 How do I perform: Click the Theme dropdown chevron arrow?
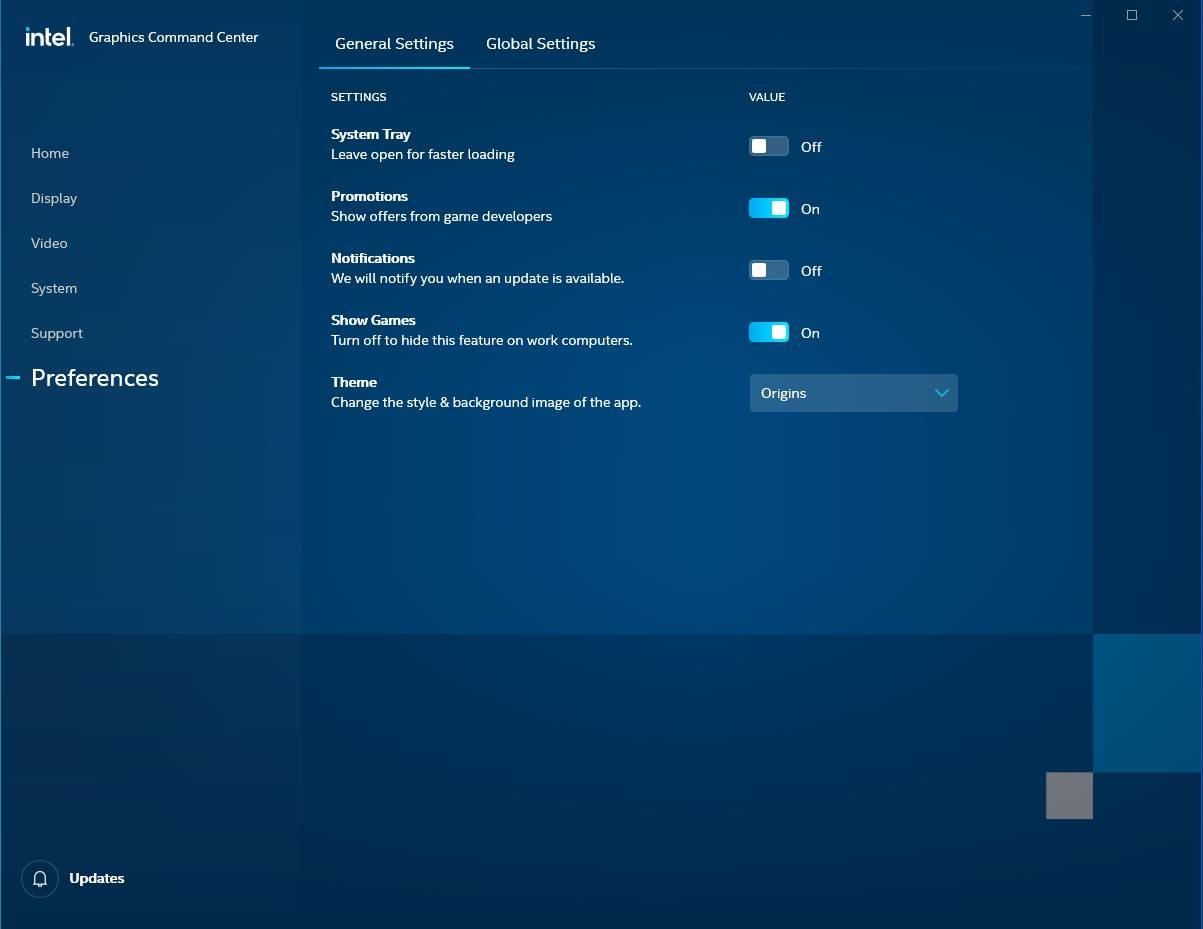[941, 393]
